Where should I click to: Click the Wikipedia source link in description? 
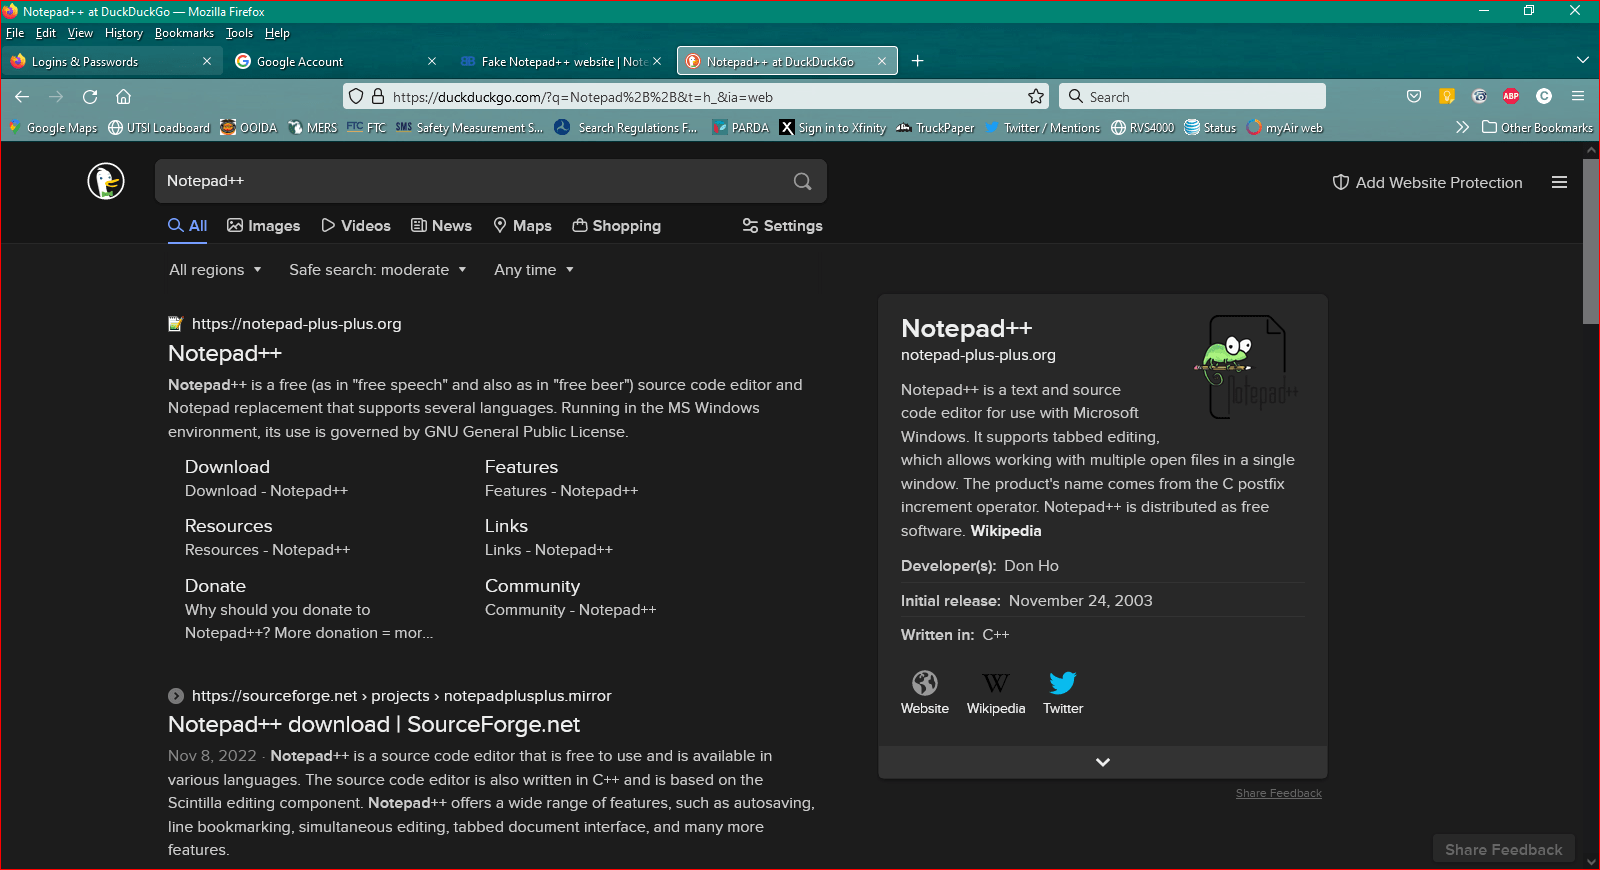[1006, 531]
